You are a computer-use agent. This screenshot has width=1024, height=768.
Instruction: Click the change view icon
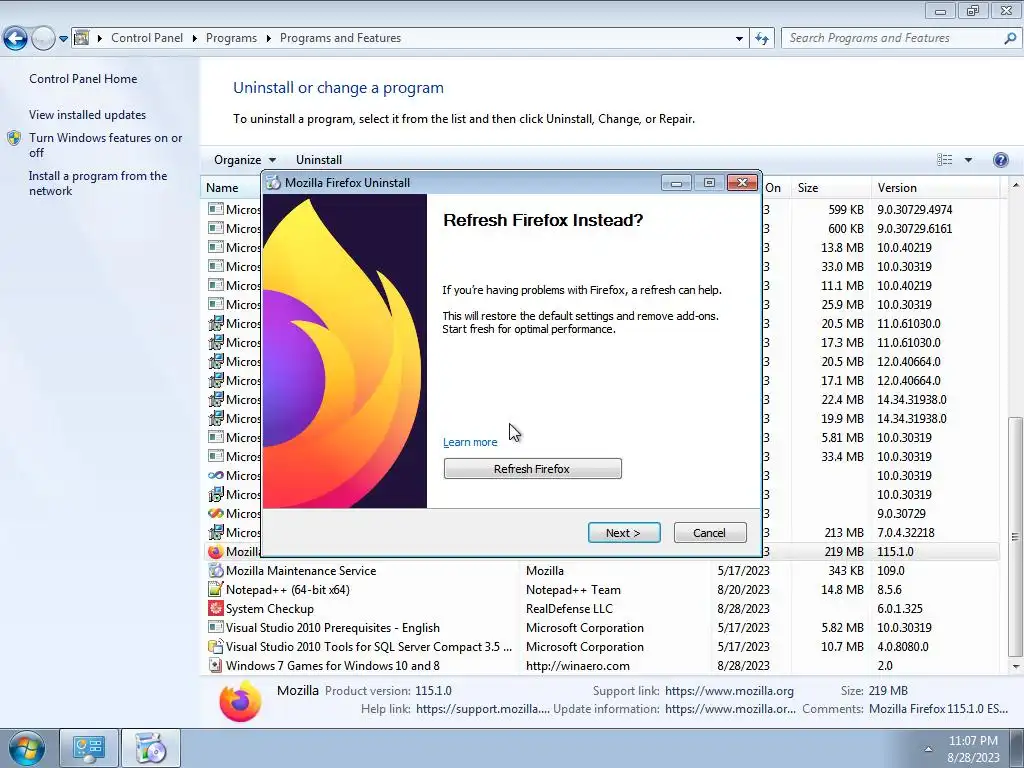tap(944, 159)
